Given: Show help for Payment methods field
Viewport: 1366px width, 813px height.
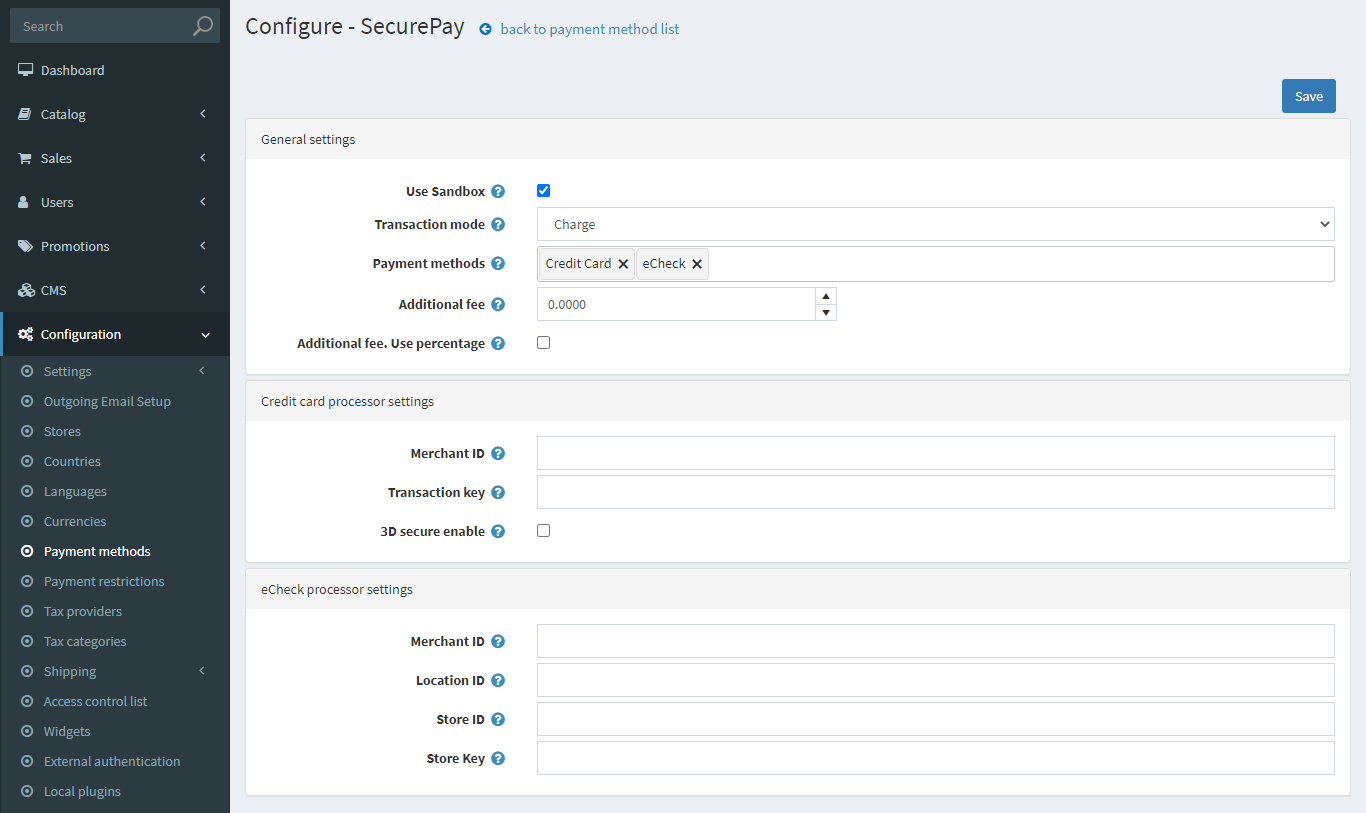Looking at the screenshot, I should (x=498, y=263).
